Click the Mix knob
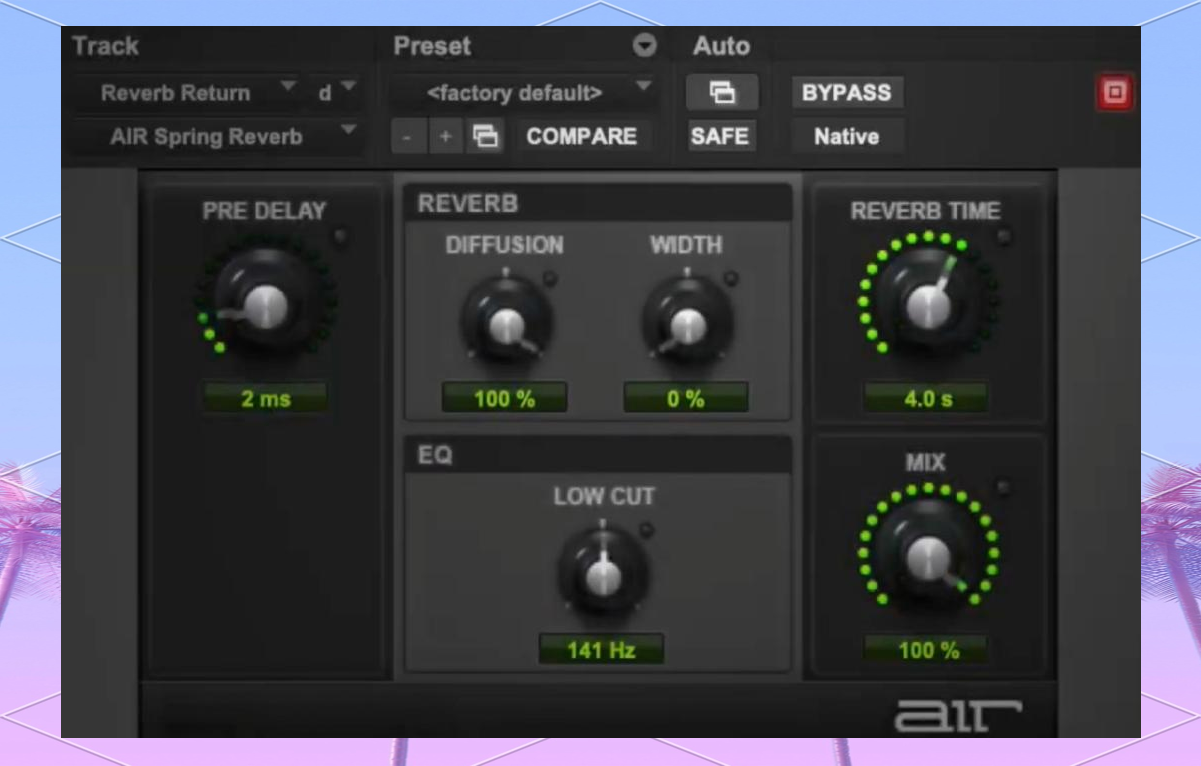Image resolution: width=1201 pixels, height=766 pixels. (x=928, y=556)
